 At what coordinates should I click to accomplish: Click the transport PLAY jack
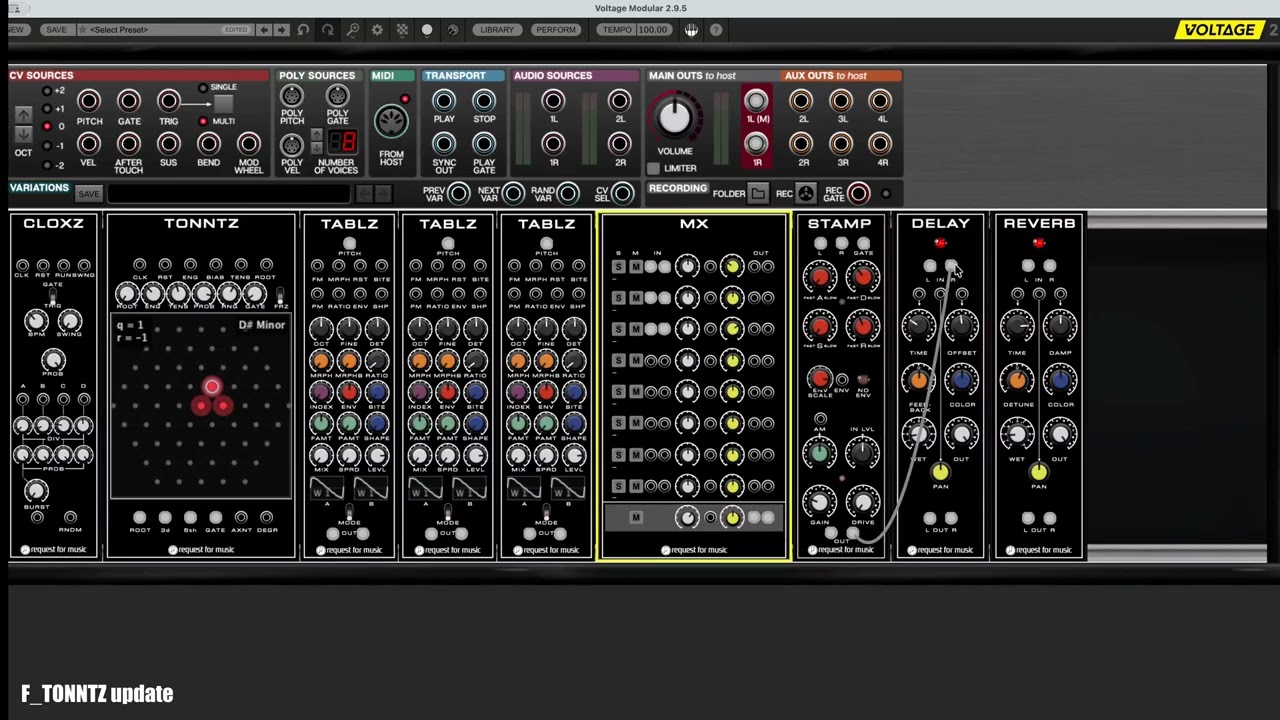[444, 101]
